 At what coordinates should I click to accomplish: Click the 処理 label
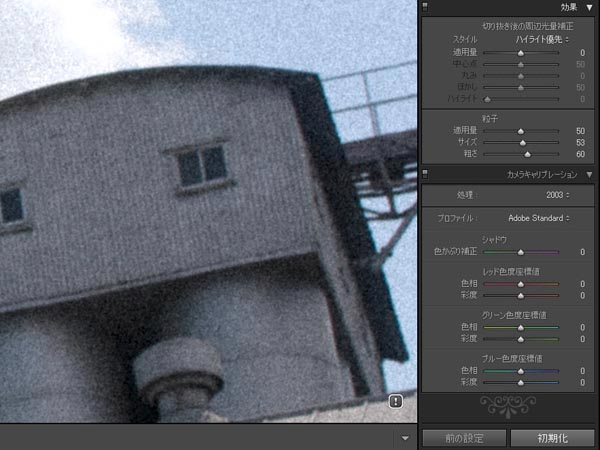pos(466,195)
